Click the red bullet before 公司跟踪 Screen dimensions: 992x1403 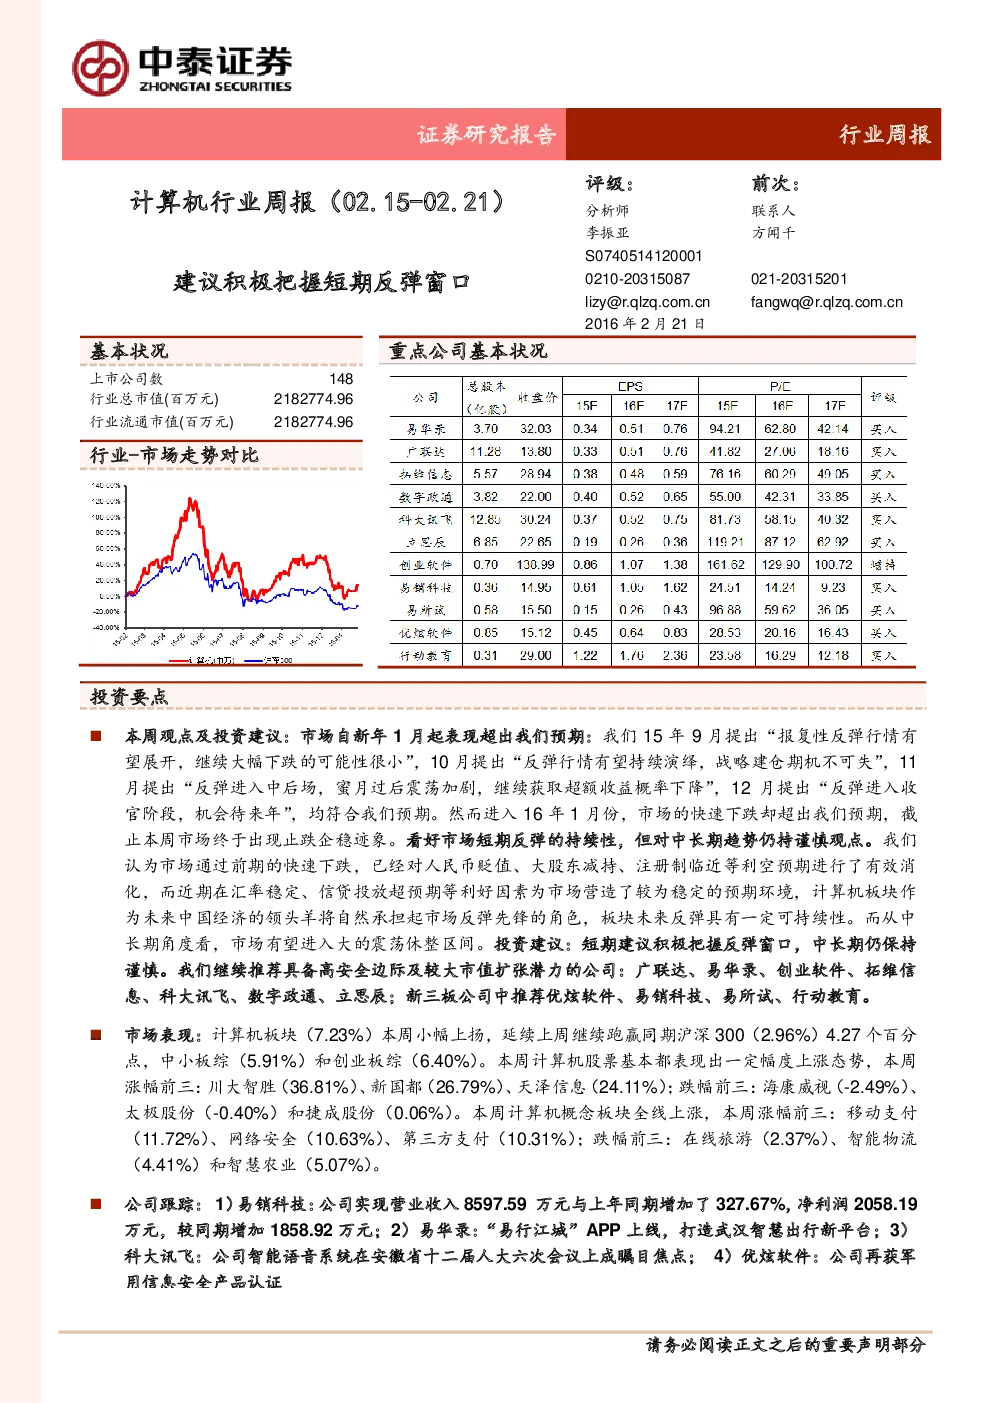96,1204
